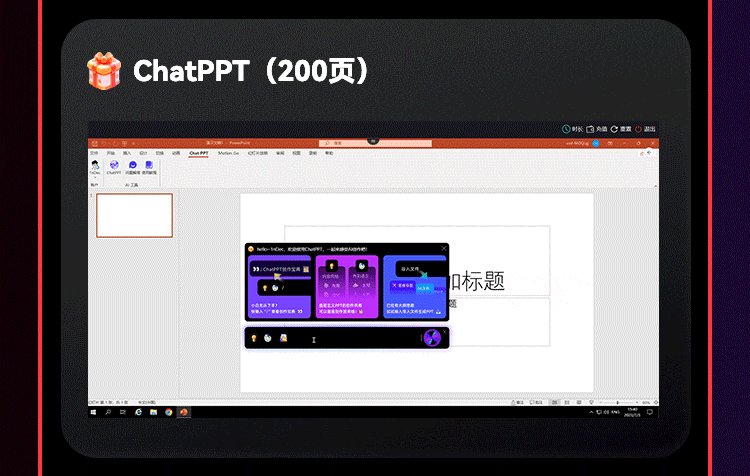The image size is (750, 476).
Task: Open the browser icon next to File Explorer
Action: pyautogui.click(x=168, y=412)
